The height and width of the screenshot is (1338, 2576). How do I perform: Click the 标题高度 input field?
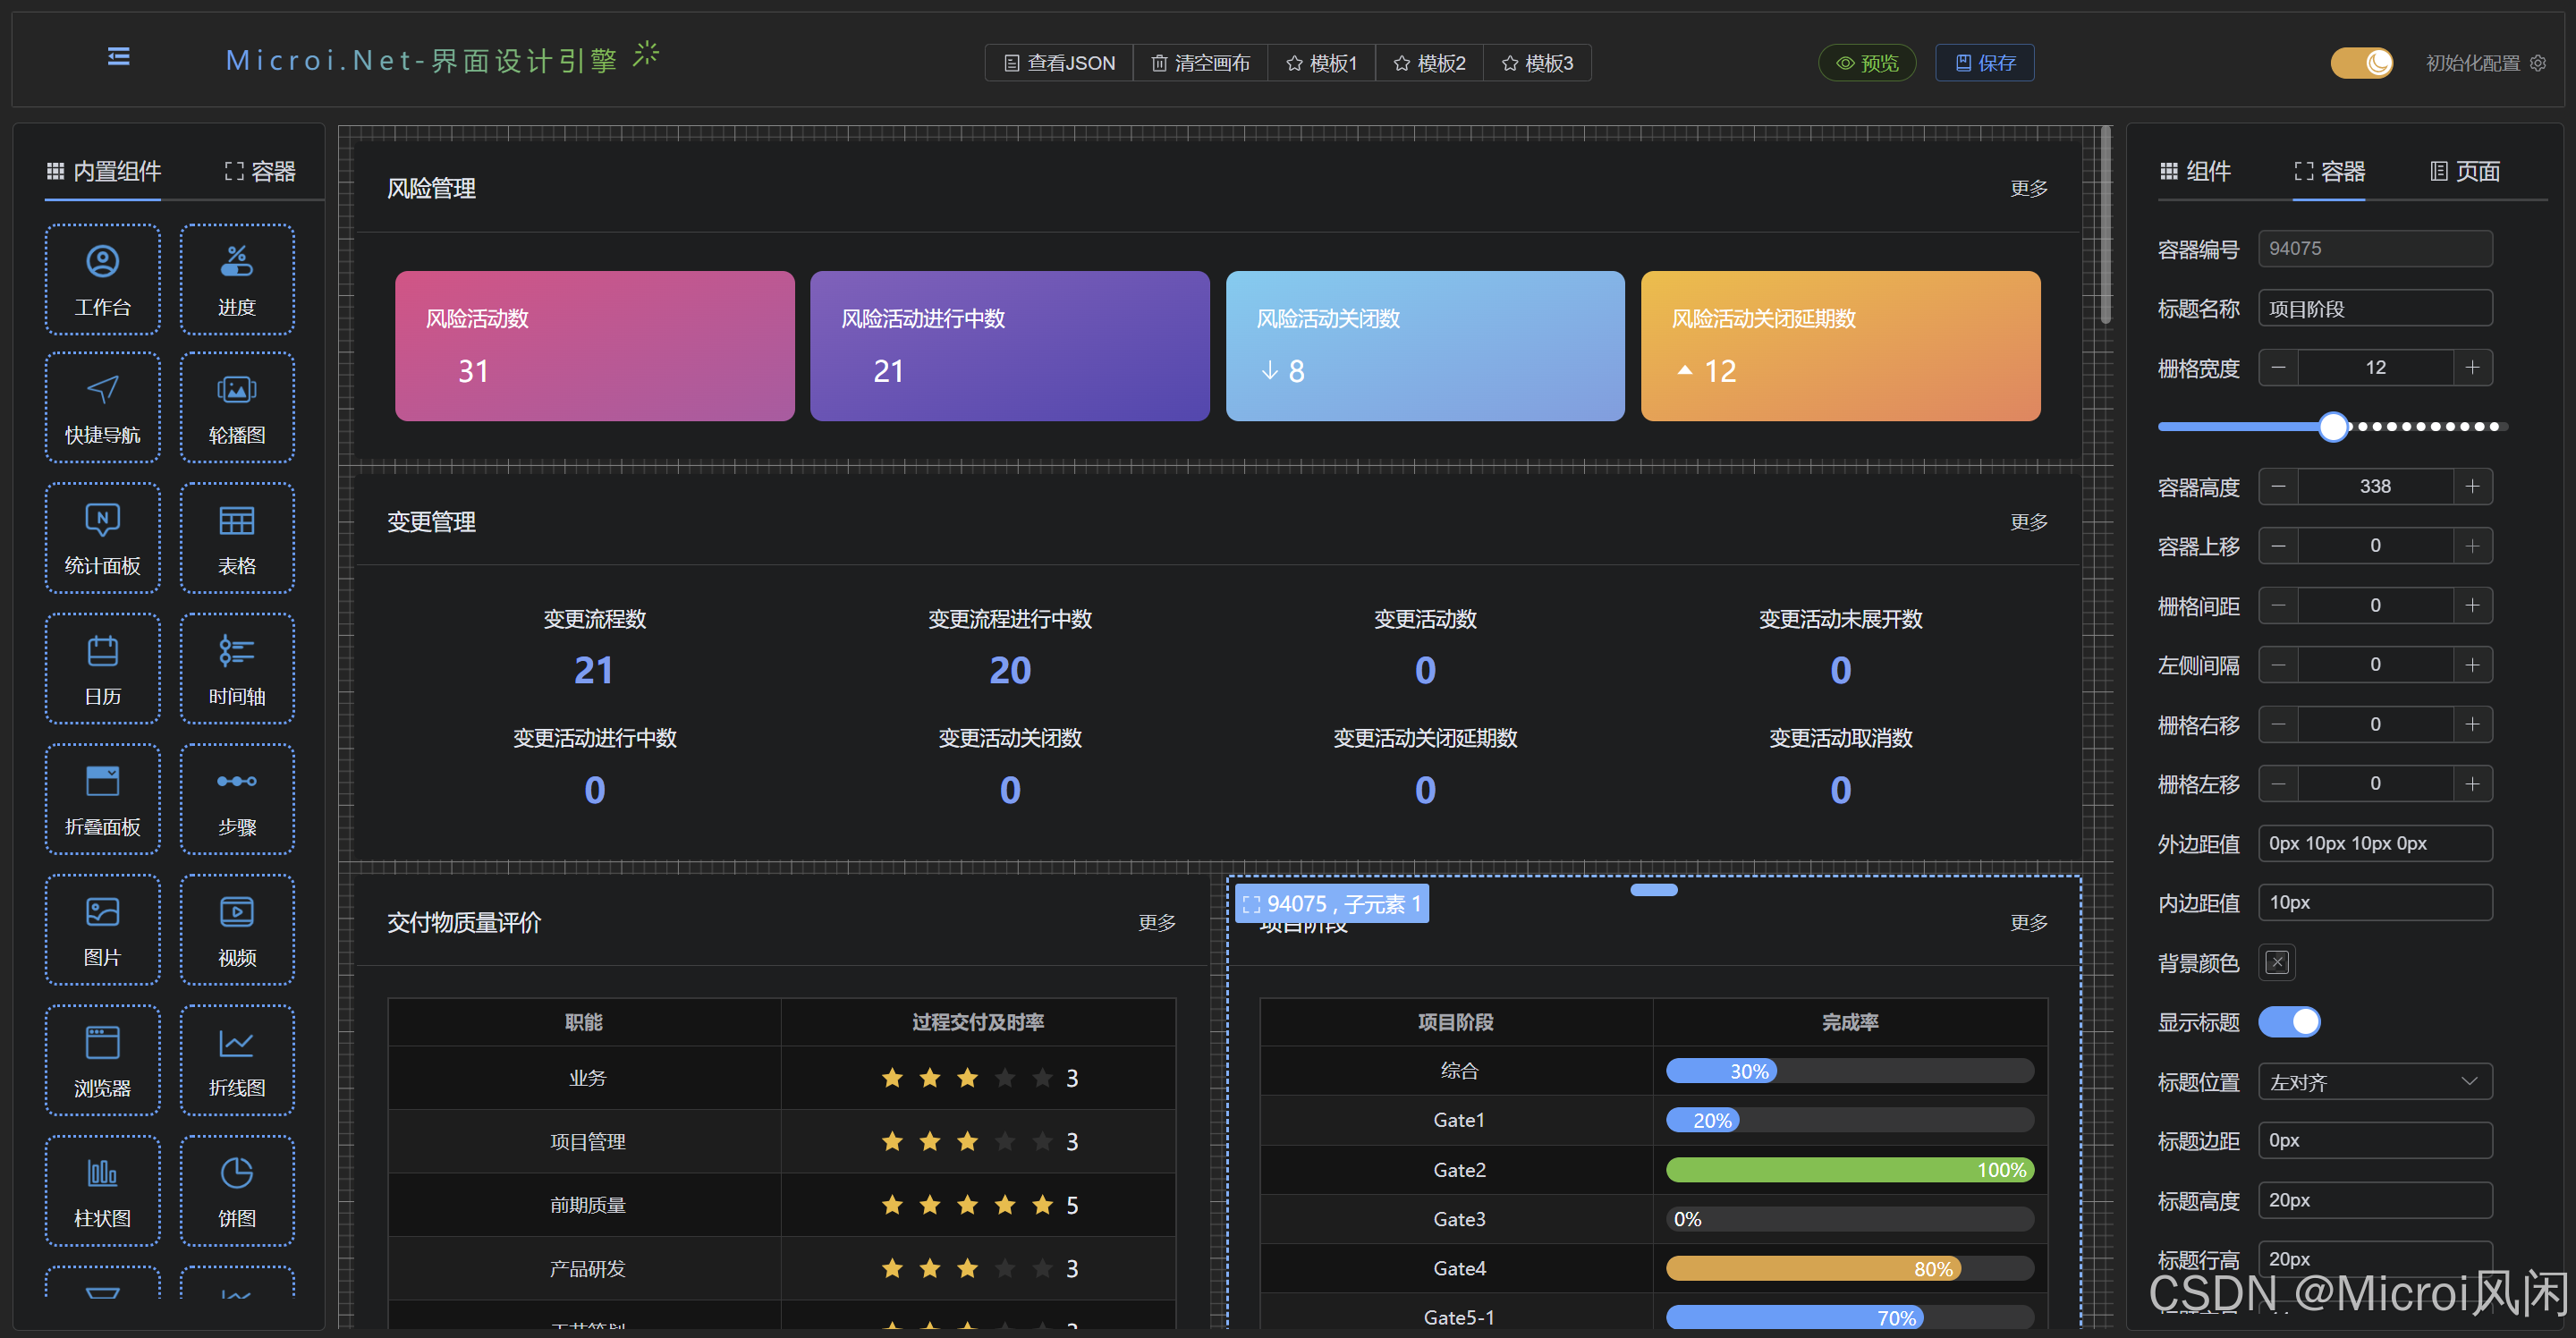click(x=2375, y=1200)
